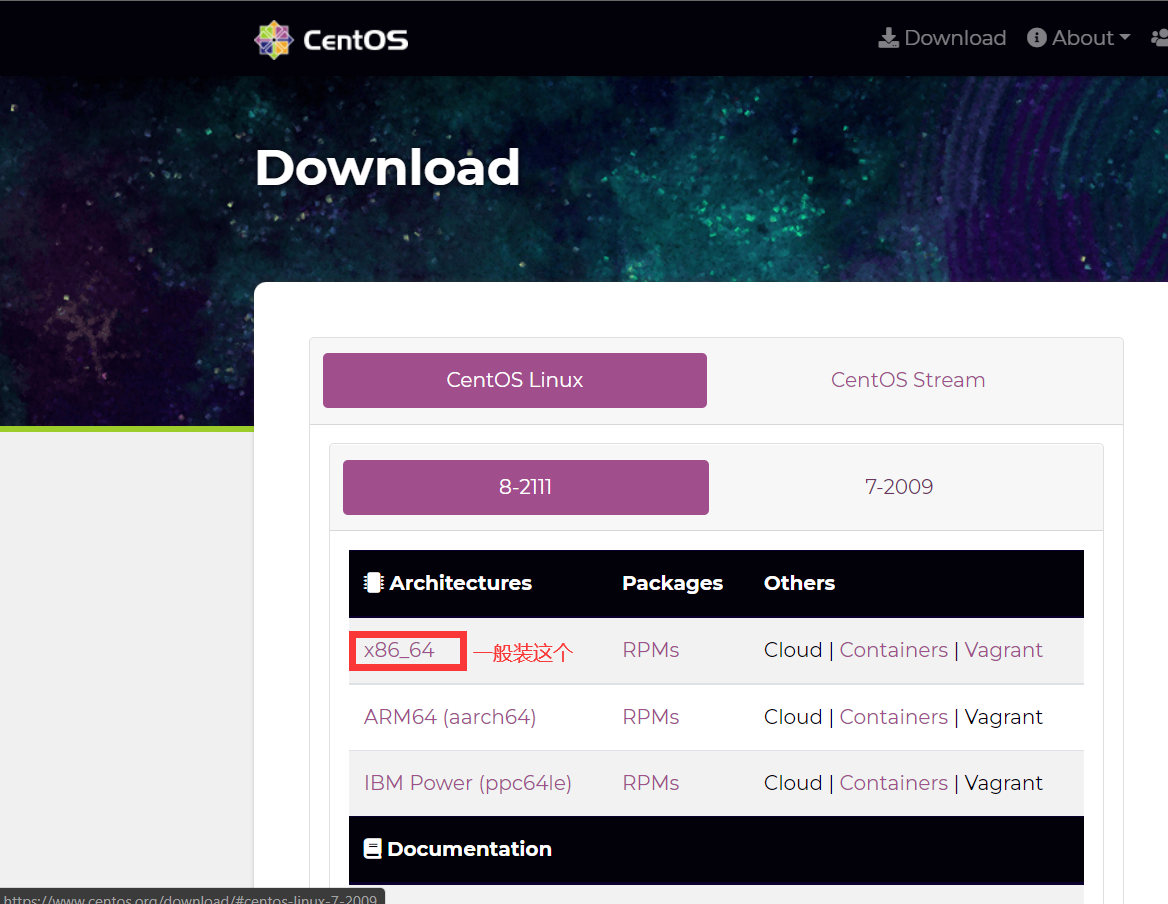
Task: Click the info circle icon next to About
Action: pyautogui.click(x=1035, y=37)
